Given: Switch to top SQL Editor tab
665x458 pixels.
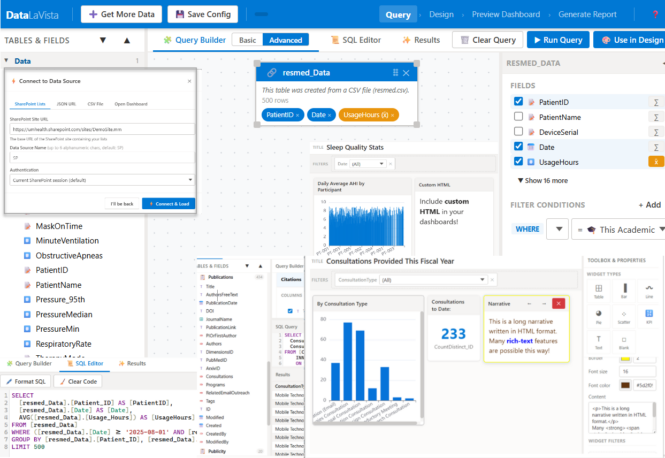Looking at the screenshot, I should tap(356, 40).
